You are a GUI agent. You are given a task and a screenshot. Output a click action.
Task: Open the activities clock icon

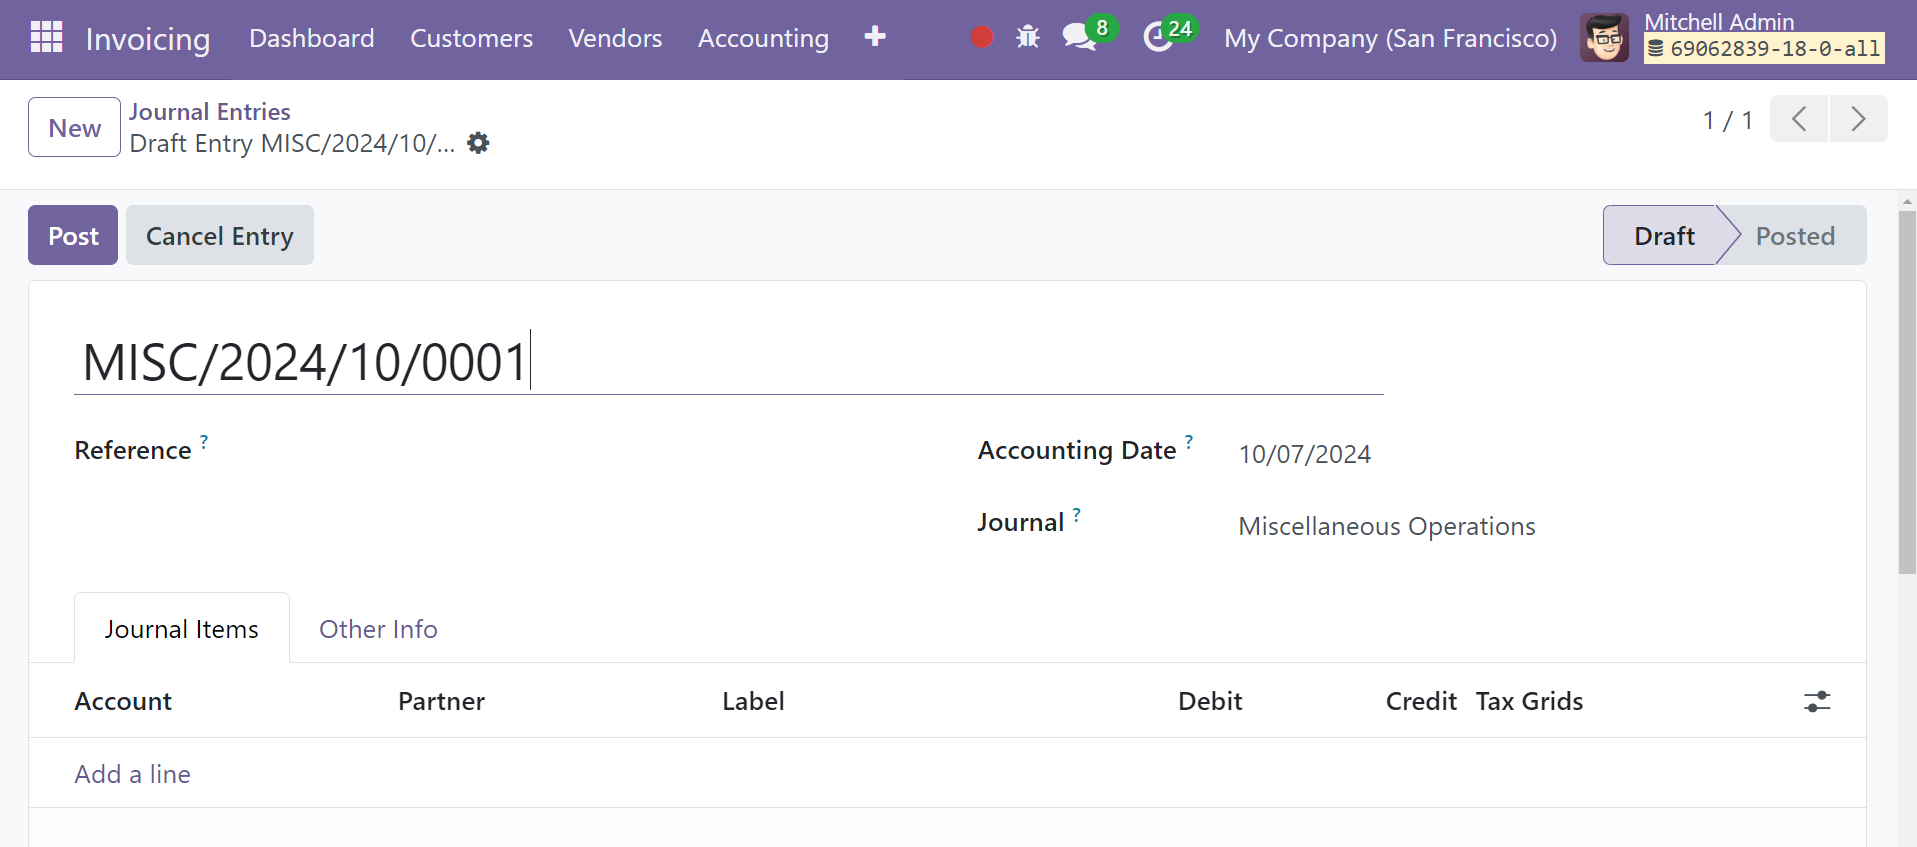point(1158,37)
